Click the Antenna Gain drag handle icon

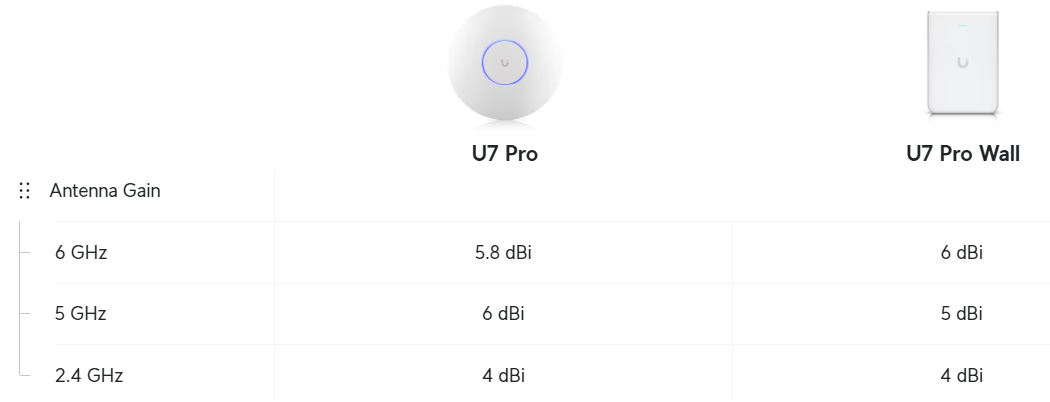pyautogui.click(x=25, y=191)
